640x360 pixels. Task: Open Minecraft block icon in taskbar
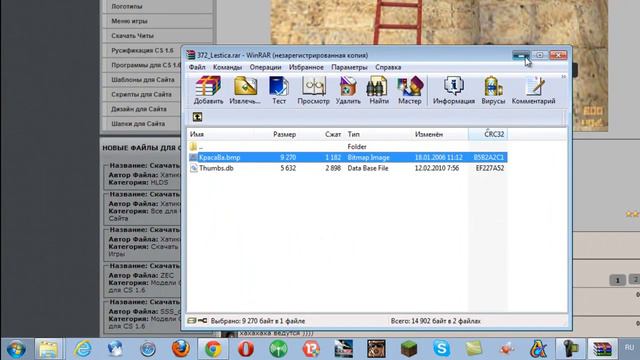(409, 349)
